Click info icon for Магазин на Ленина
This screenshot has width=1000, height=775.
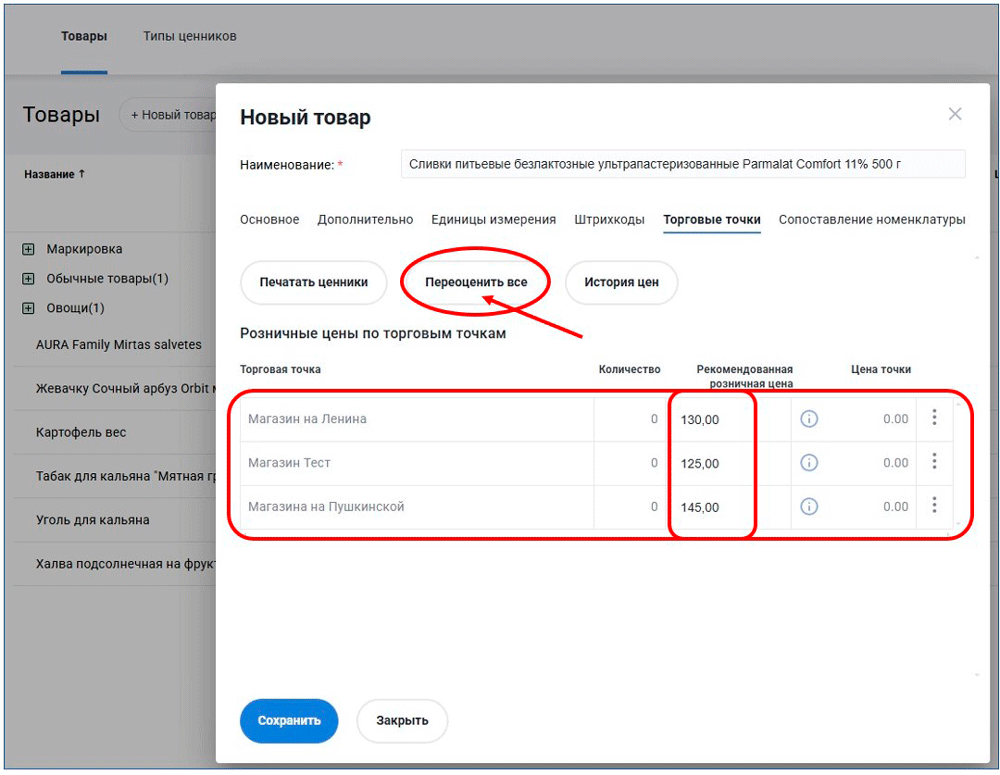pos(809,419)
